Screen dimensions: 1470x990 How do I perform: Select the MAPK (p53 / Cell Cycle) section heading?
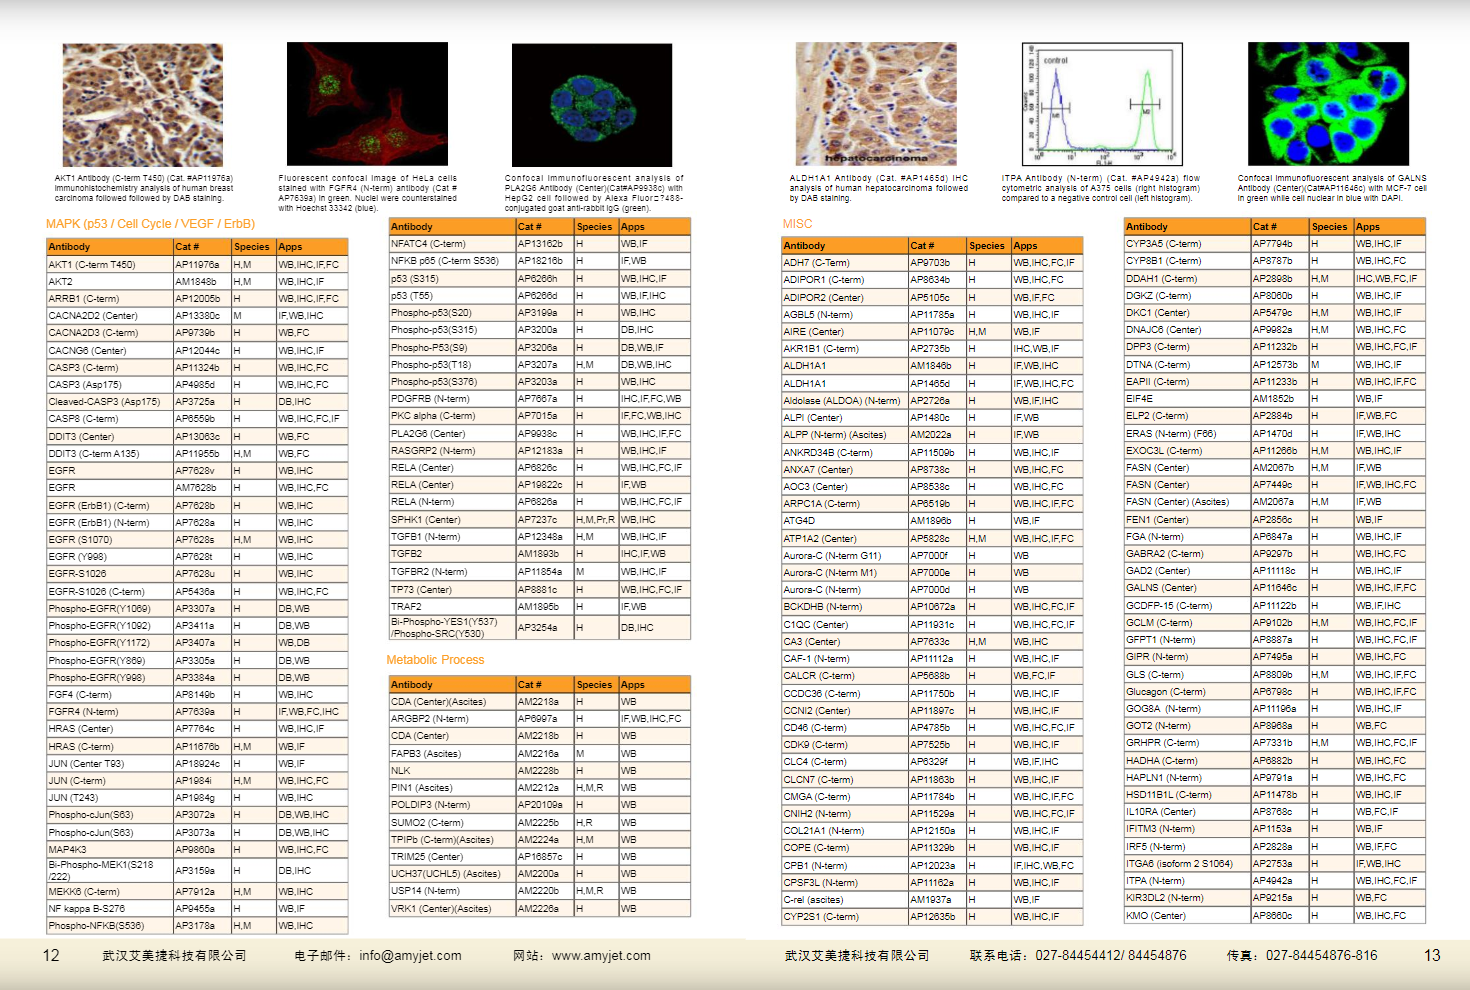(150, 224)
